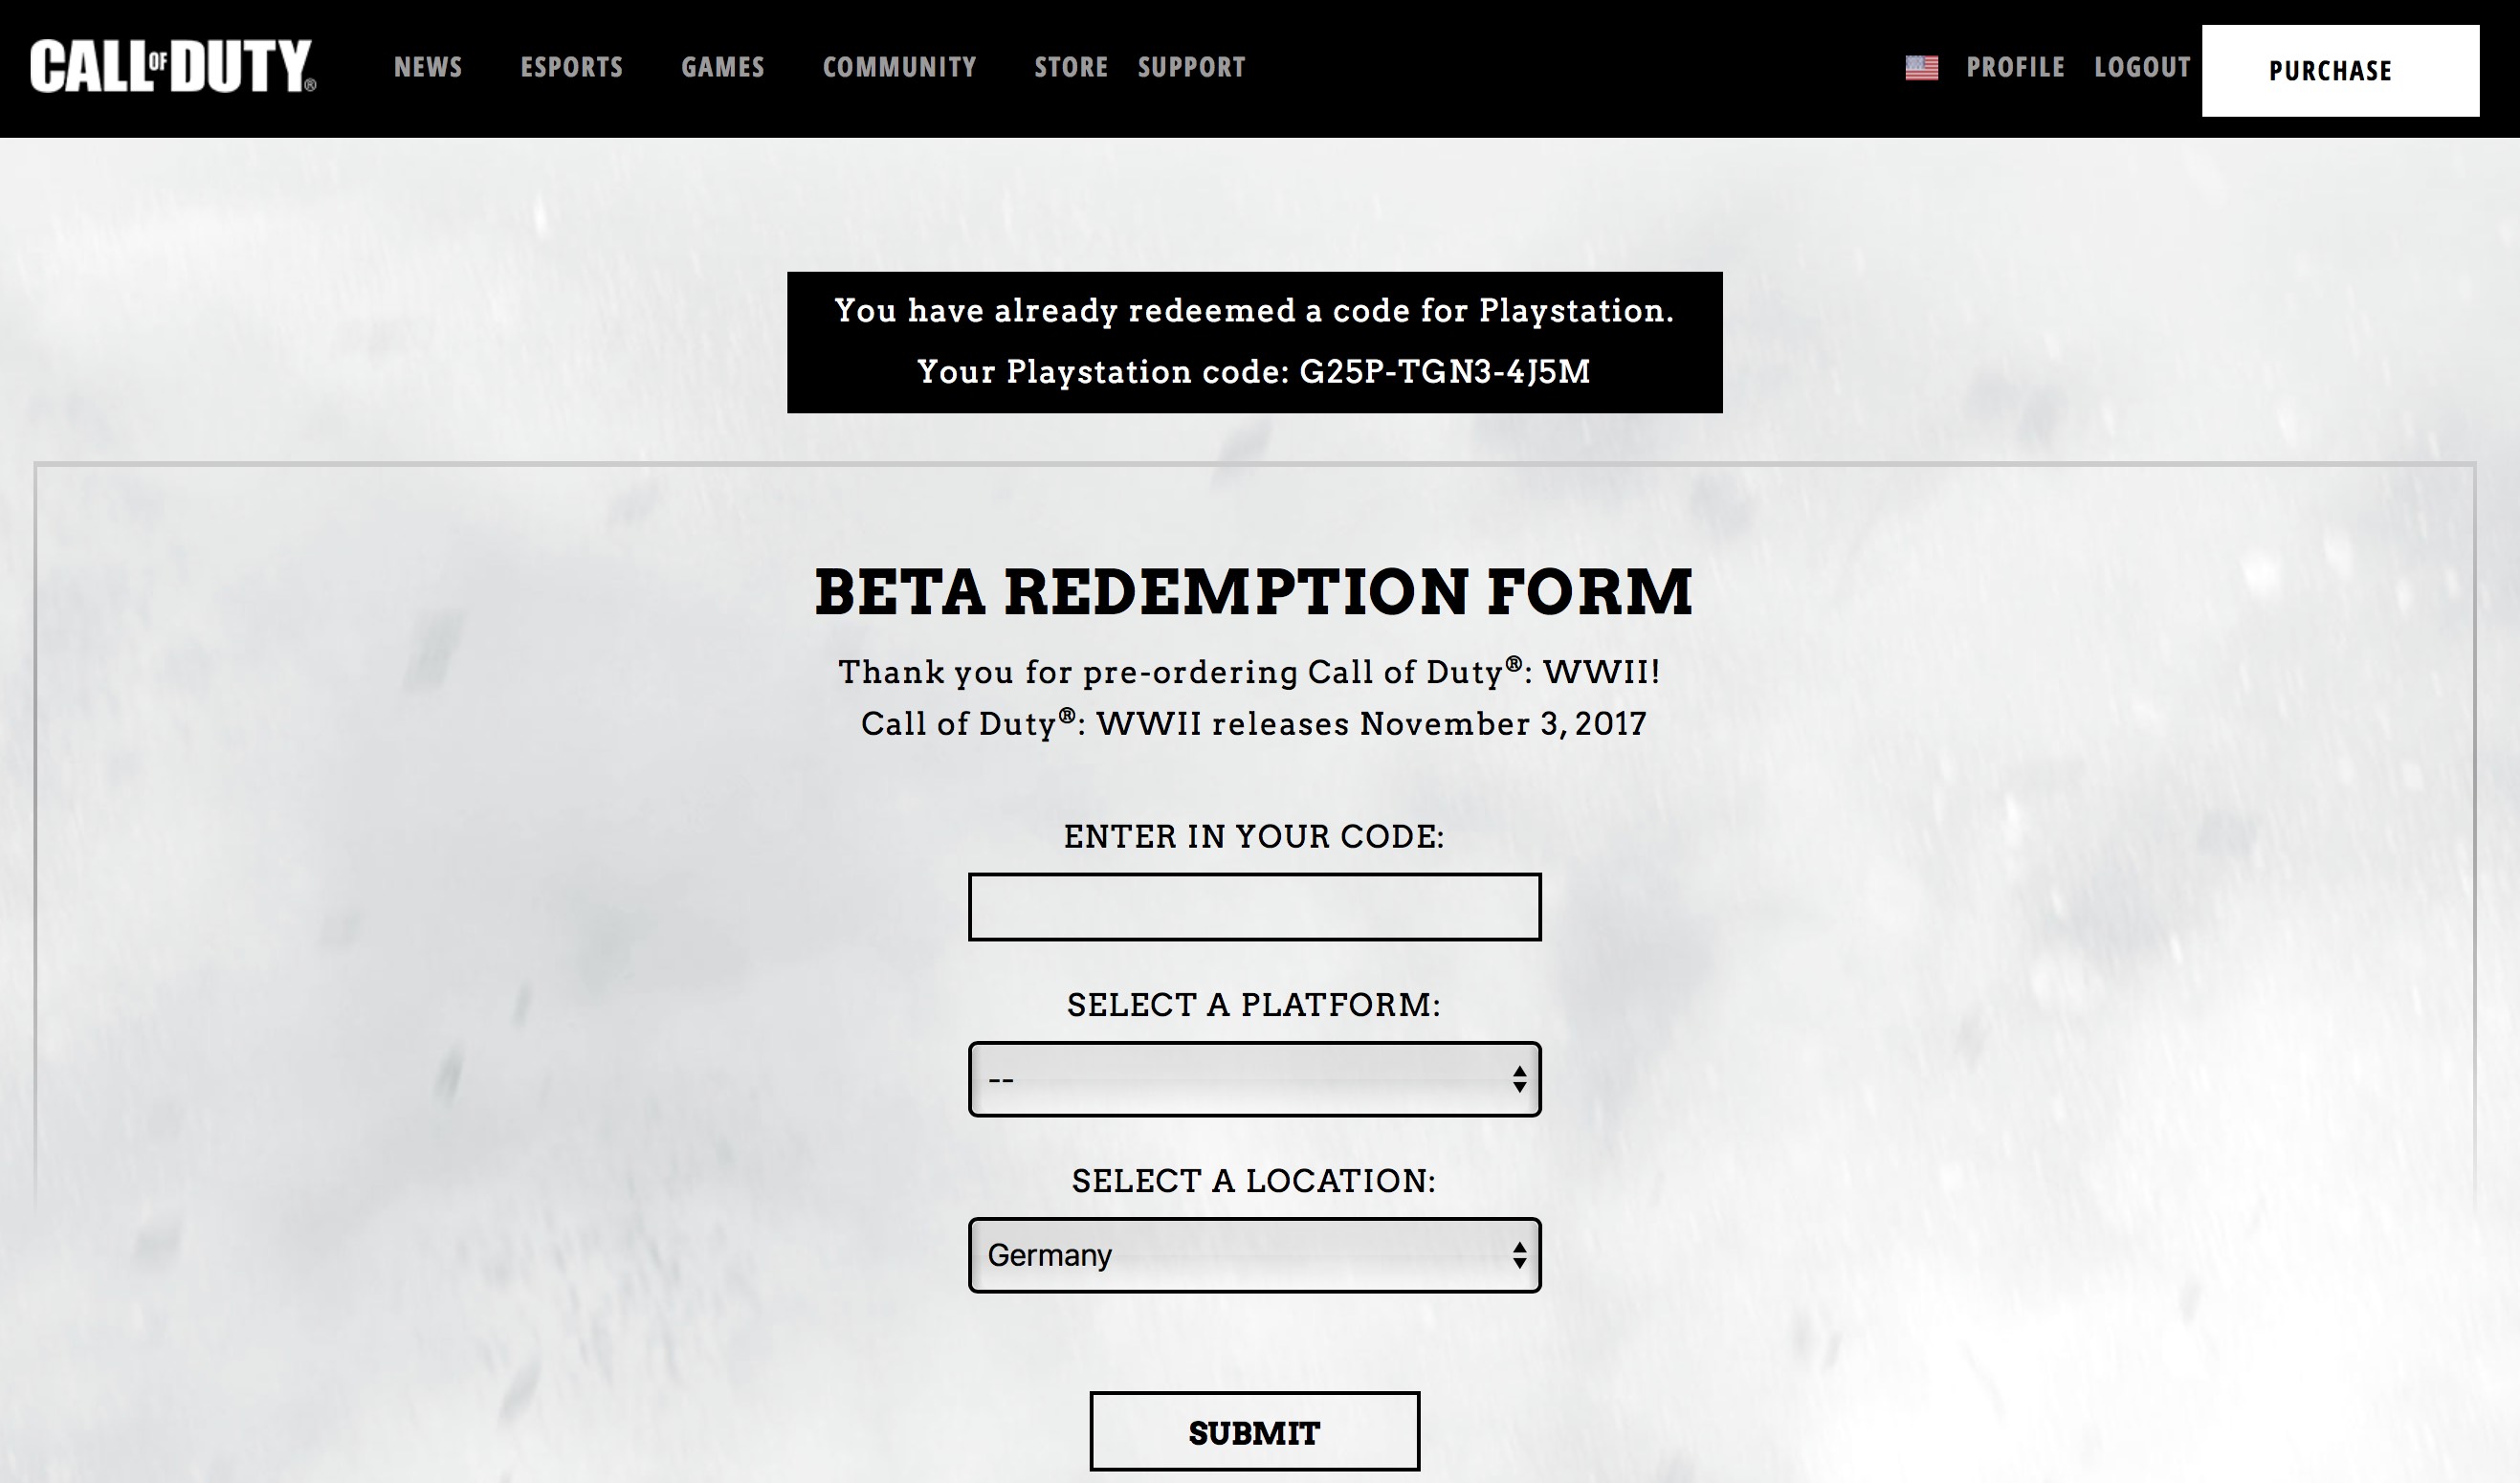The width and height of the screenshot is (2520, 1483).
Task: Select Community in the navigation bar
Action: [899, 67]
